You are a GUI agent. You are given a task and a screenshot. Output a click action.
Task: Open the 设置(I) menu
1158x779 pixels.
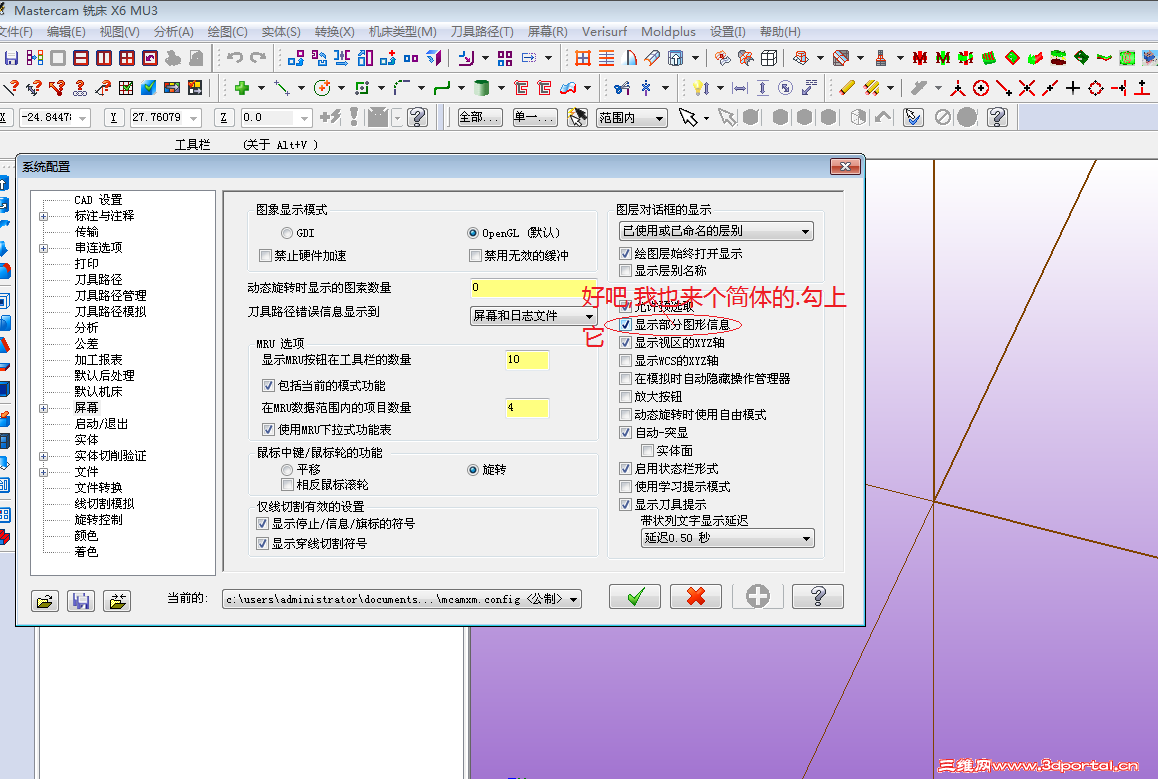727,32
